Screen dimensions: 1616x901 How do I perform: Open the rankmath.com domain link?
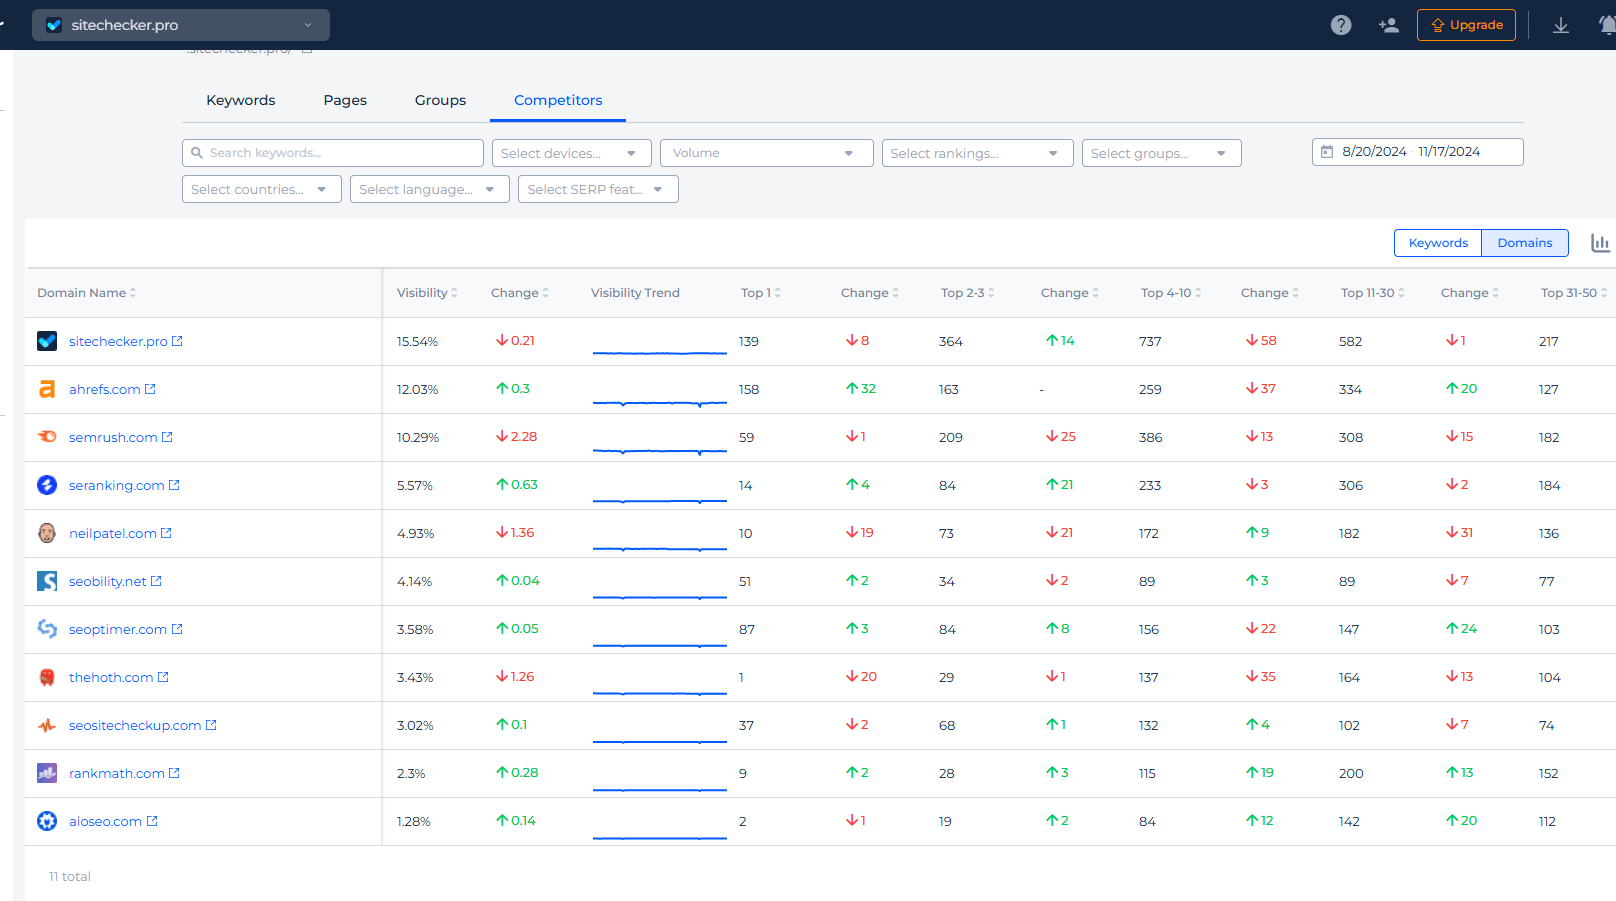pyautogui.click(x=117, y=773)
